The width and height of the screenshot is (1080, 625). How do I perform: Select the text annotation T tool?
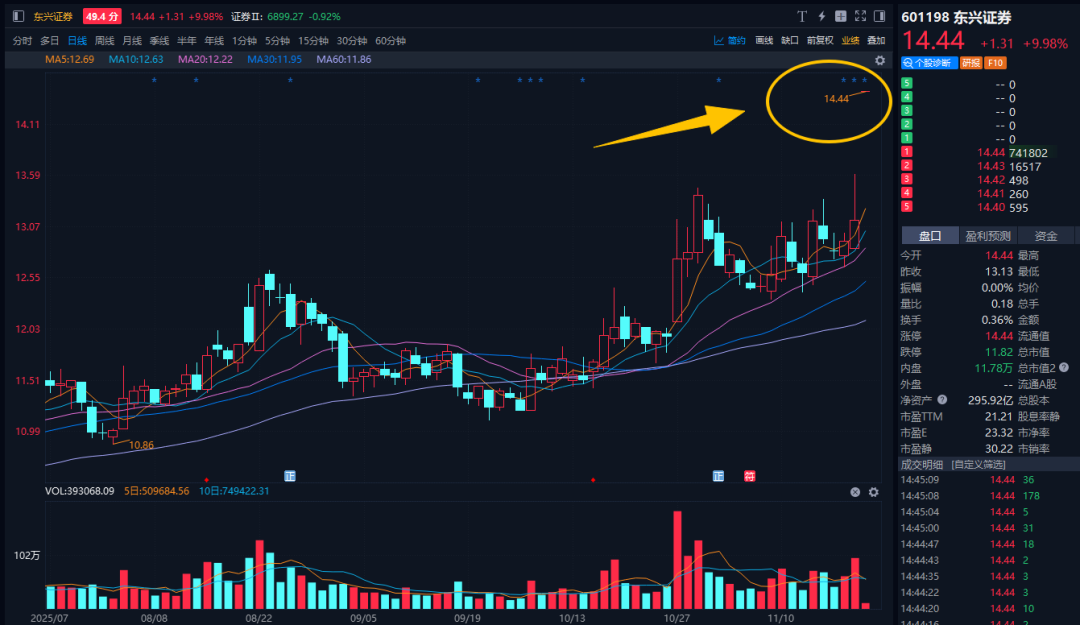click(x=802, y=16)
